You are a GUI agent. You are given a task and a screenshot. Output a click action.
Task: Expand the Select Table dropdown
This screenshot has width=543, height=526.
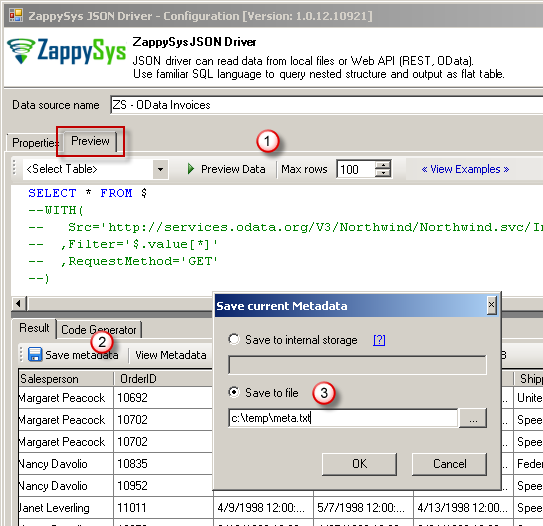coord(160,169)
